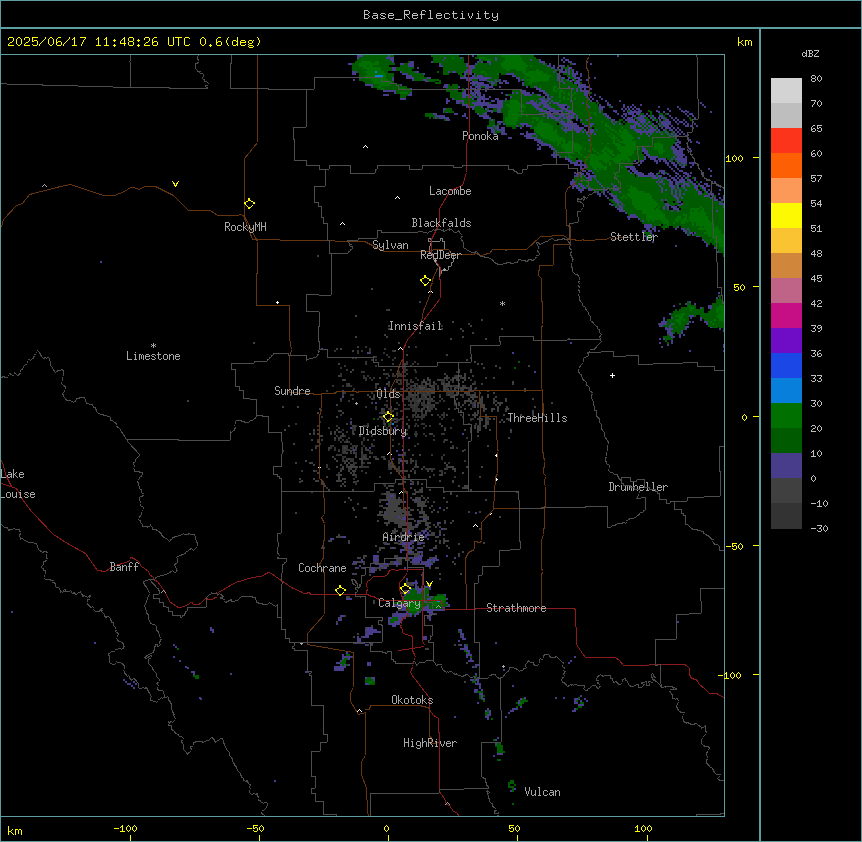Click the dBZ legend heading
The height and width of the screenshot is (842, 862).
point(810,53)
